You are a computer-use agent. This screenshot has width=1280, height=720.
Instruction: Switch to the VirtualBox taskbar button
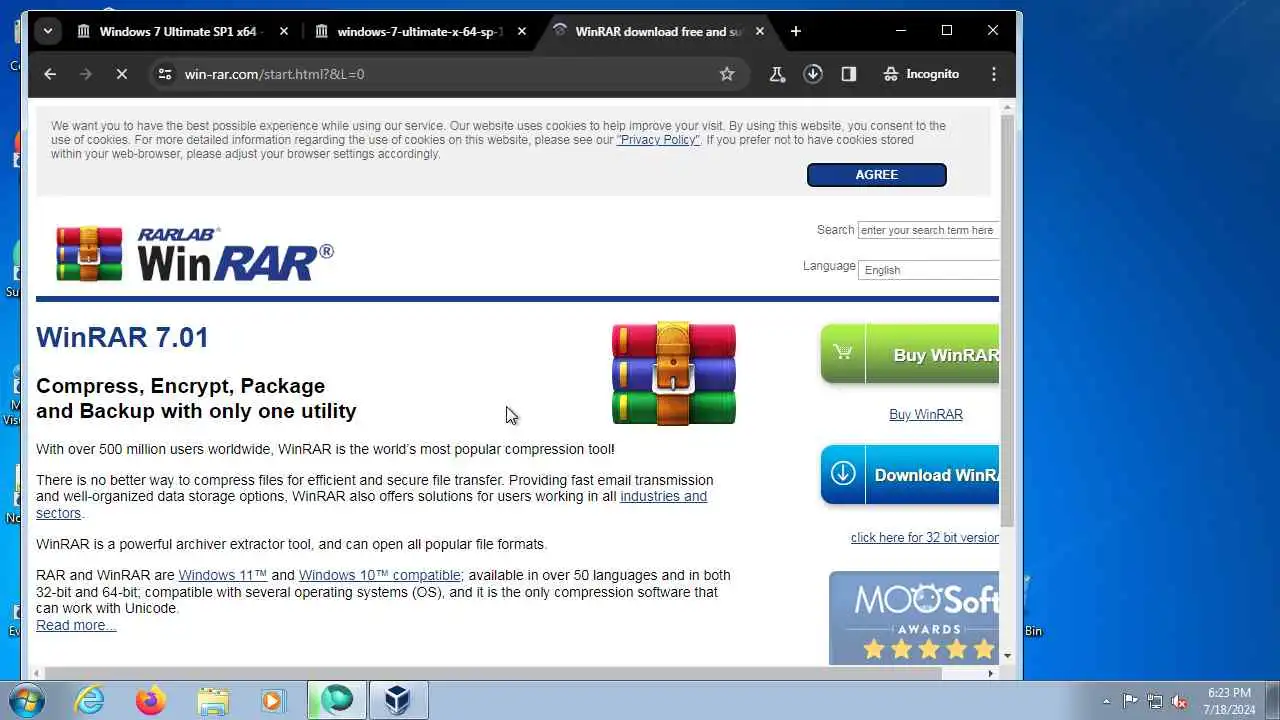tap(399, 700)
